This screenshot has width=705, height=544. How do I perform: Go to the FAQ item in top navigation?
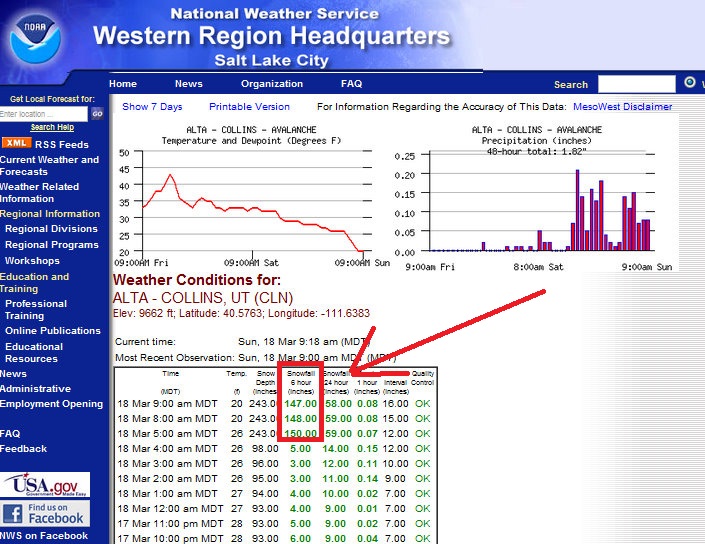click(x=351, y=84)
